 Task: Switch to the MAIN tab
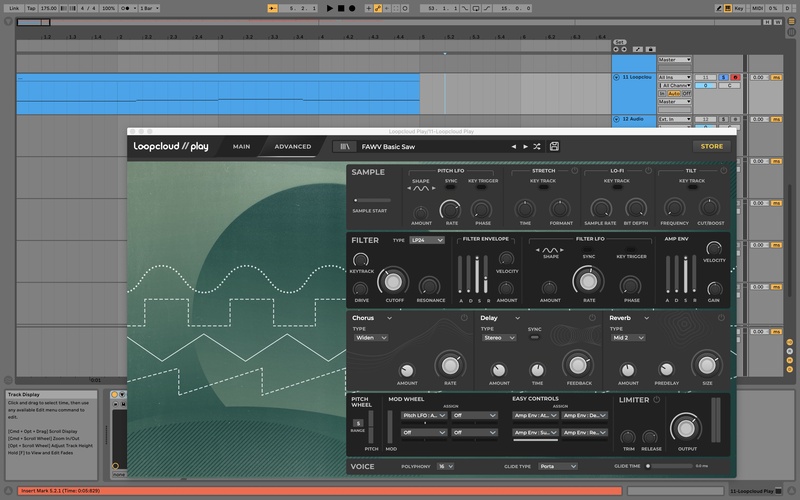[x=241, y=146]
